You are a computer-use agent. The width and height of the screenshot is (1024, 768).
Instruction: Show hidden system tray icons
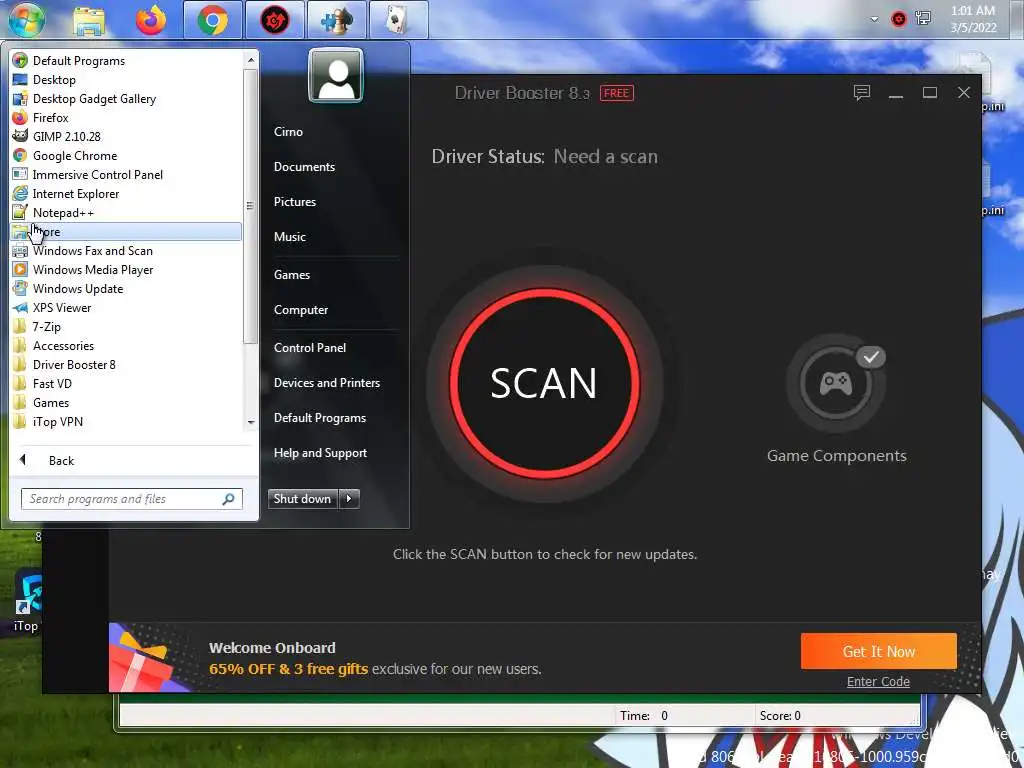(874, 19)
